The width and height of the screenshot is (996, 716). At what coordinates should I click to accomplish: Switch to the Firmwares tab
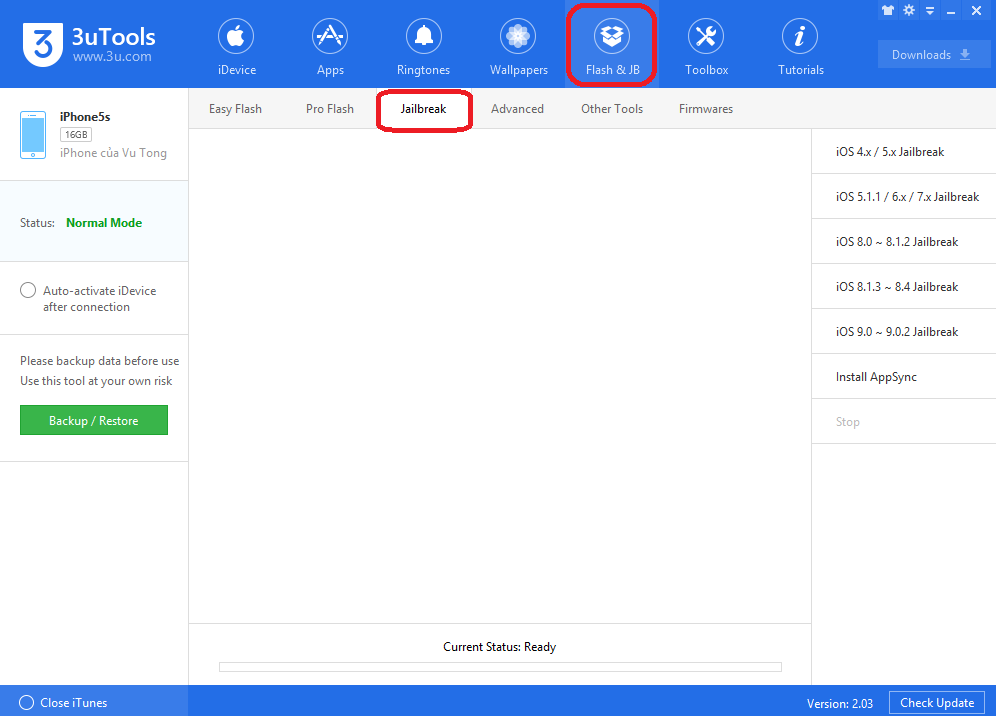(706, 109)
